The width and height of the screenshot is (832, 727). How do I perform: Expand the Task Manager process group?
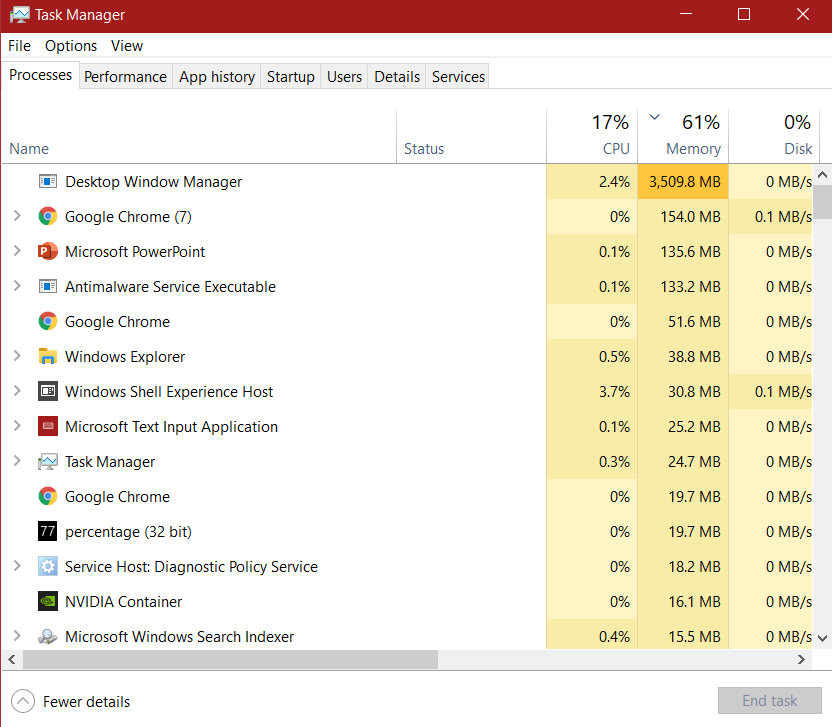[x=17, y=461]
